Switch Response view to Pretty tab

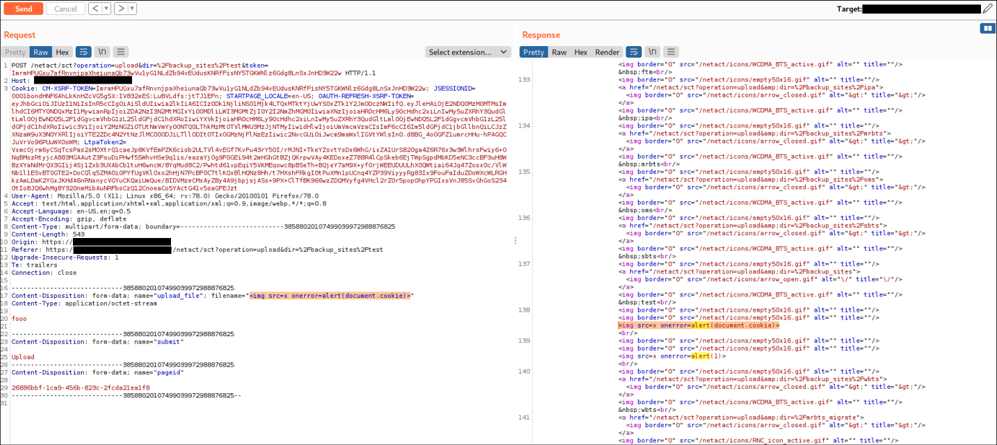tap(534, 52)
